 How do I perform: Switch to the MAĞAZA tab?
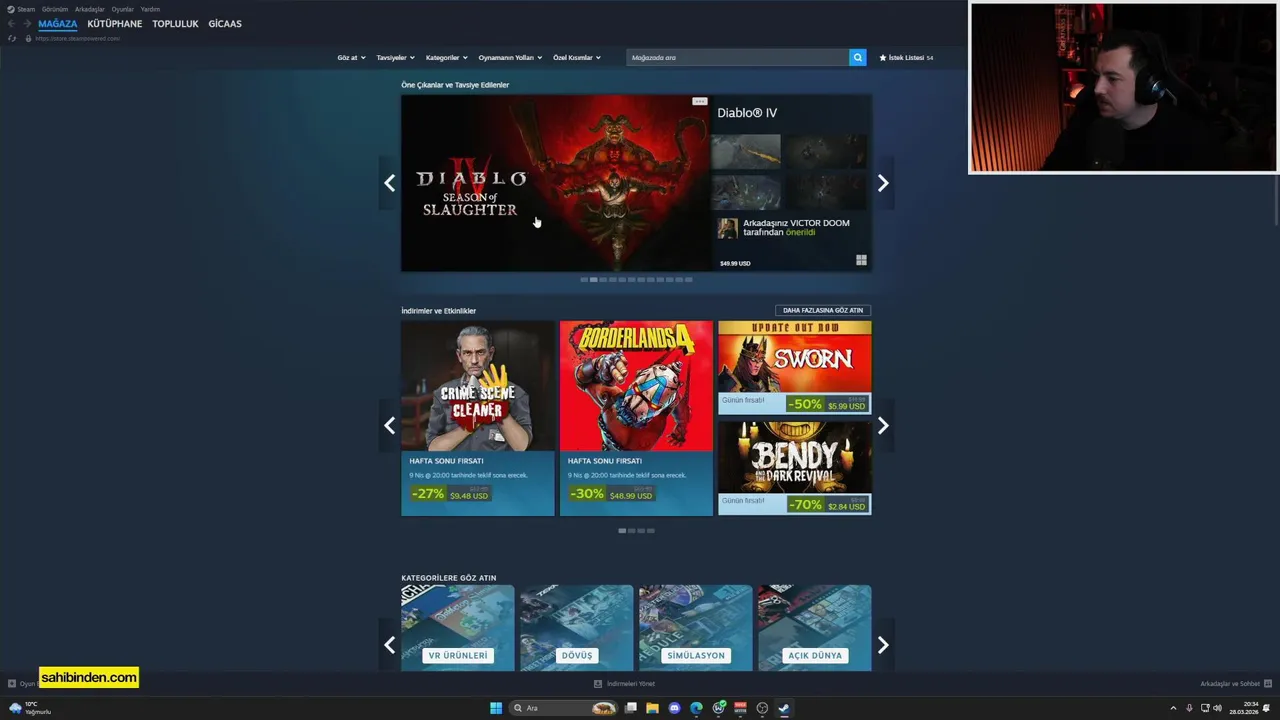click(x=57, y=23)
